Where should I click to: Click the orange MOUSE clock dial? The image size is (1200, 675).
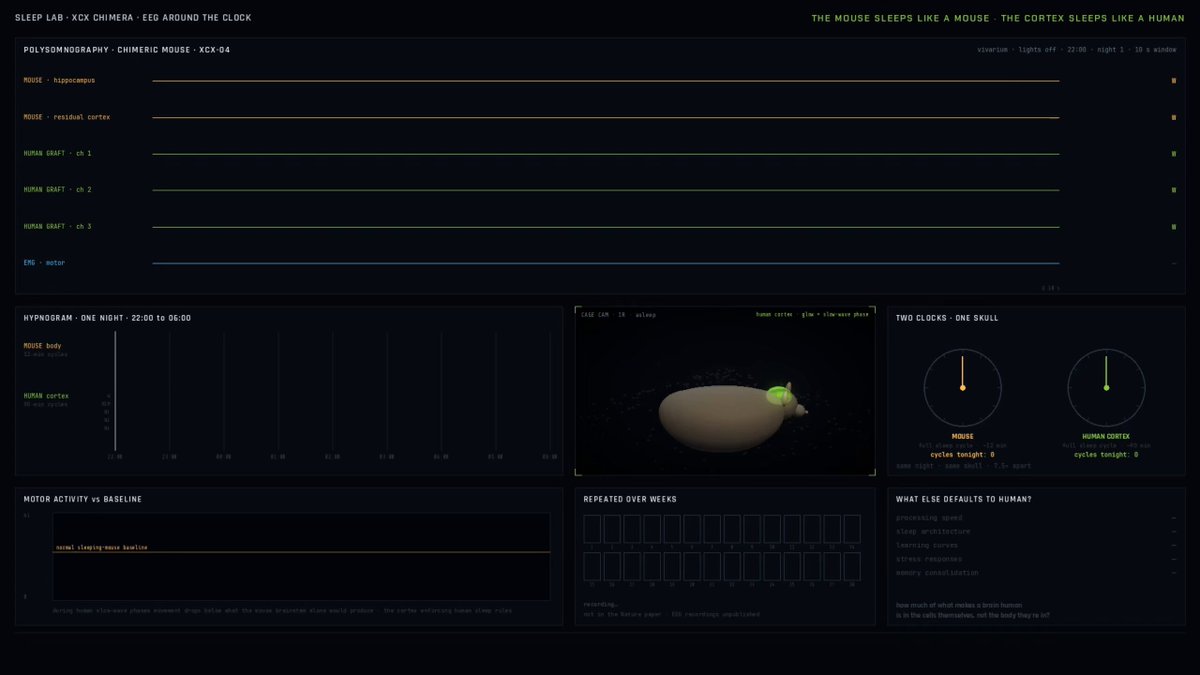click(962, 388)
